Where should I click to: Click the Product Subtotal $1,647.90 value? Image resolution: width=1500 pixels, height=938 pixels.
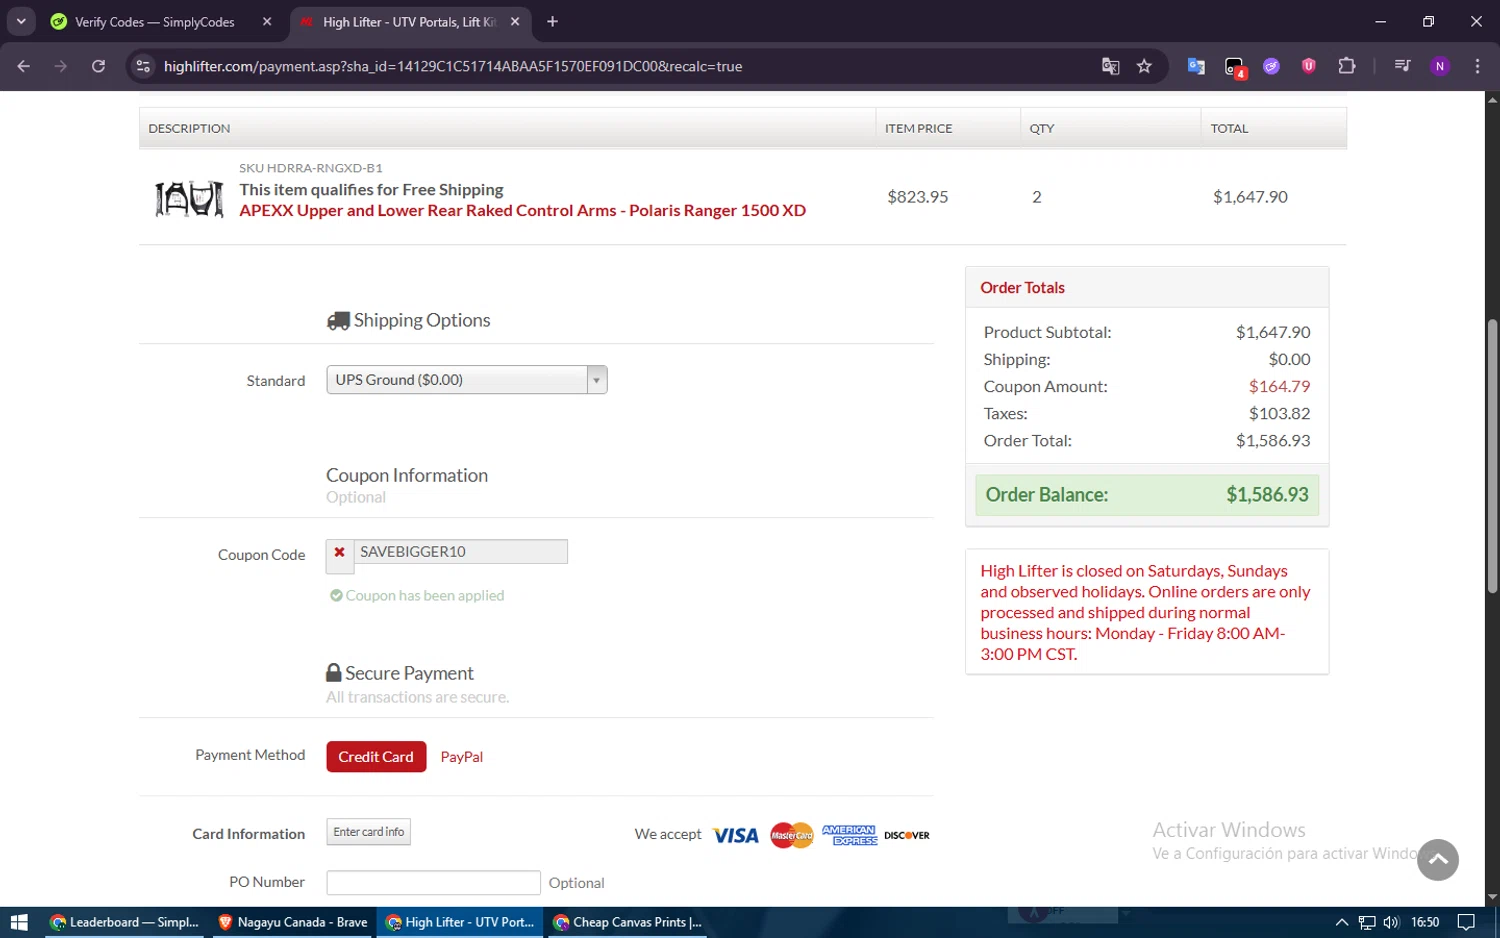coord(1273,333)
